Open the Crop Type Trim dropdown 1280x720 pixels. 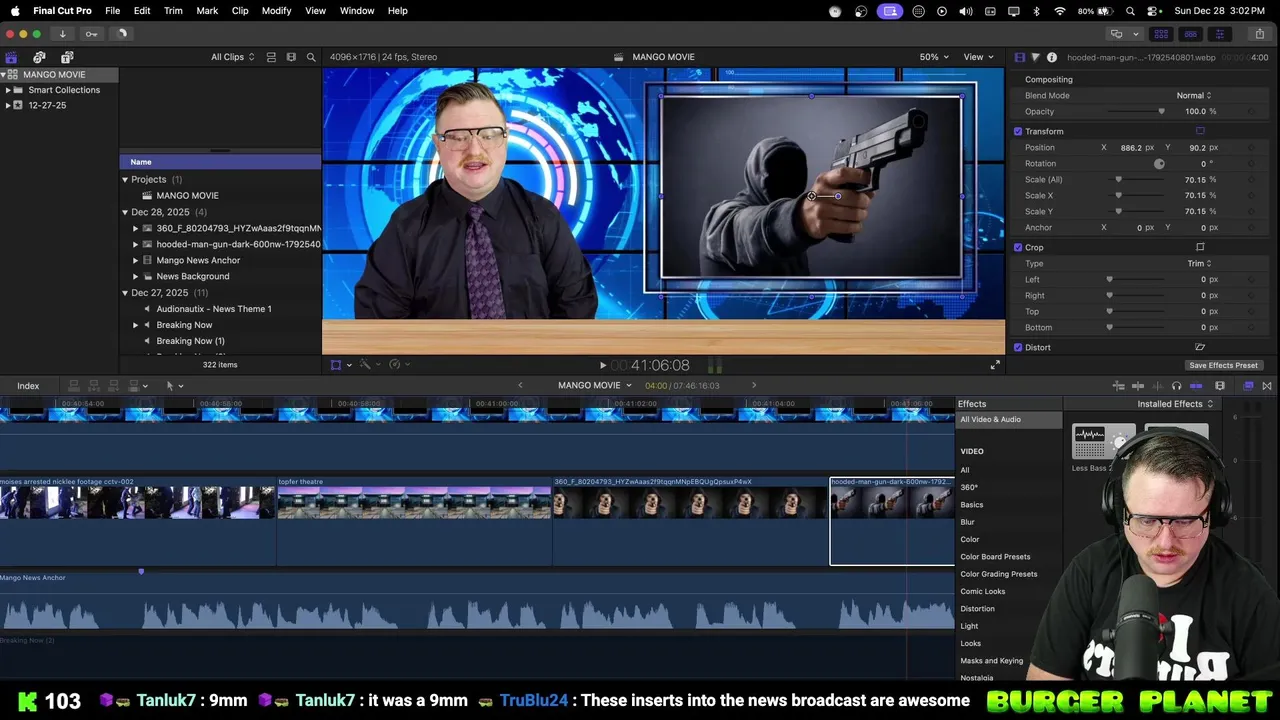click(1199, 263)
